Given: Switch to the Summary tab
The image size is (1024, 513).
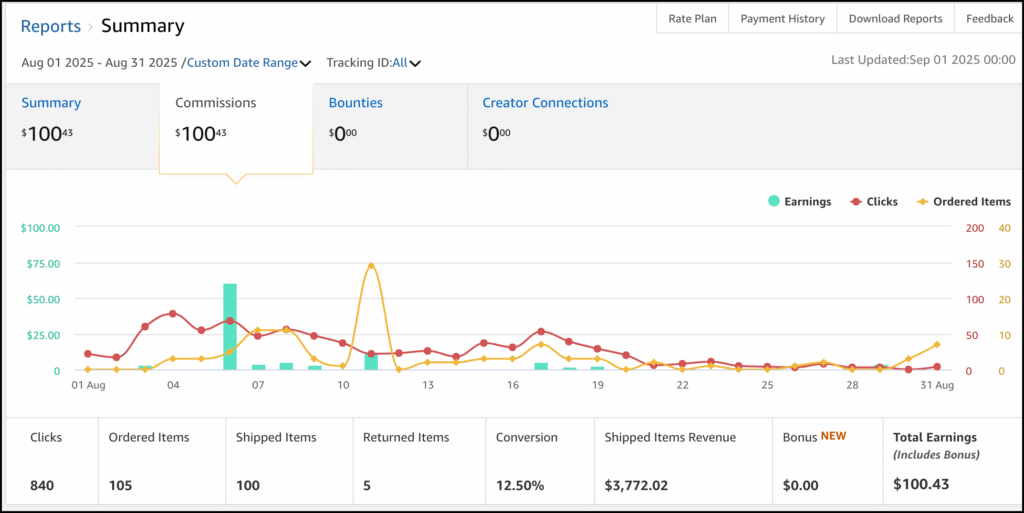Looking at the screenshot, I should (x=51, y=103).
